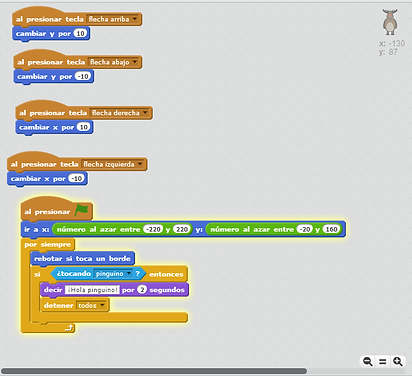412x376 pixels.
Task: Edit value -10 in 'cambiar y por' block
Action: [x=83, y=76]
